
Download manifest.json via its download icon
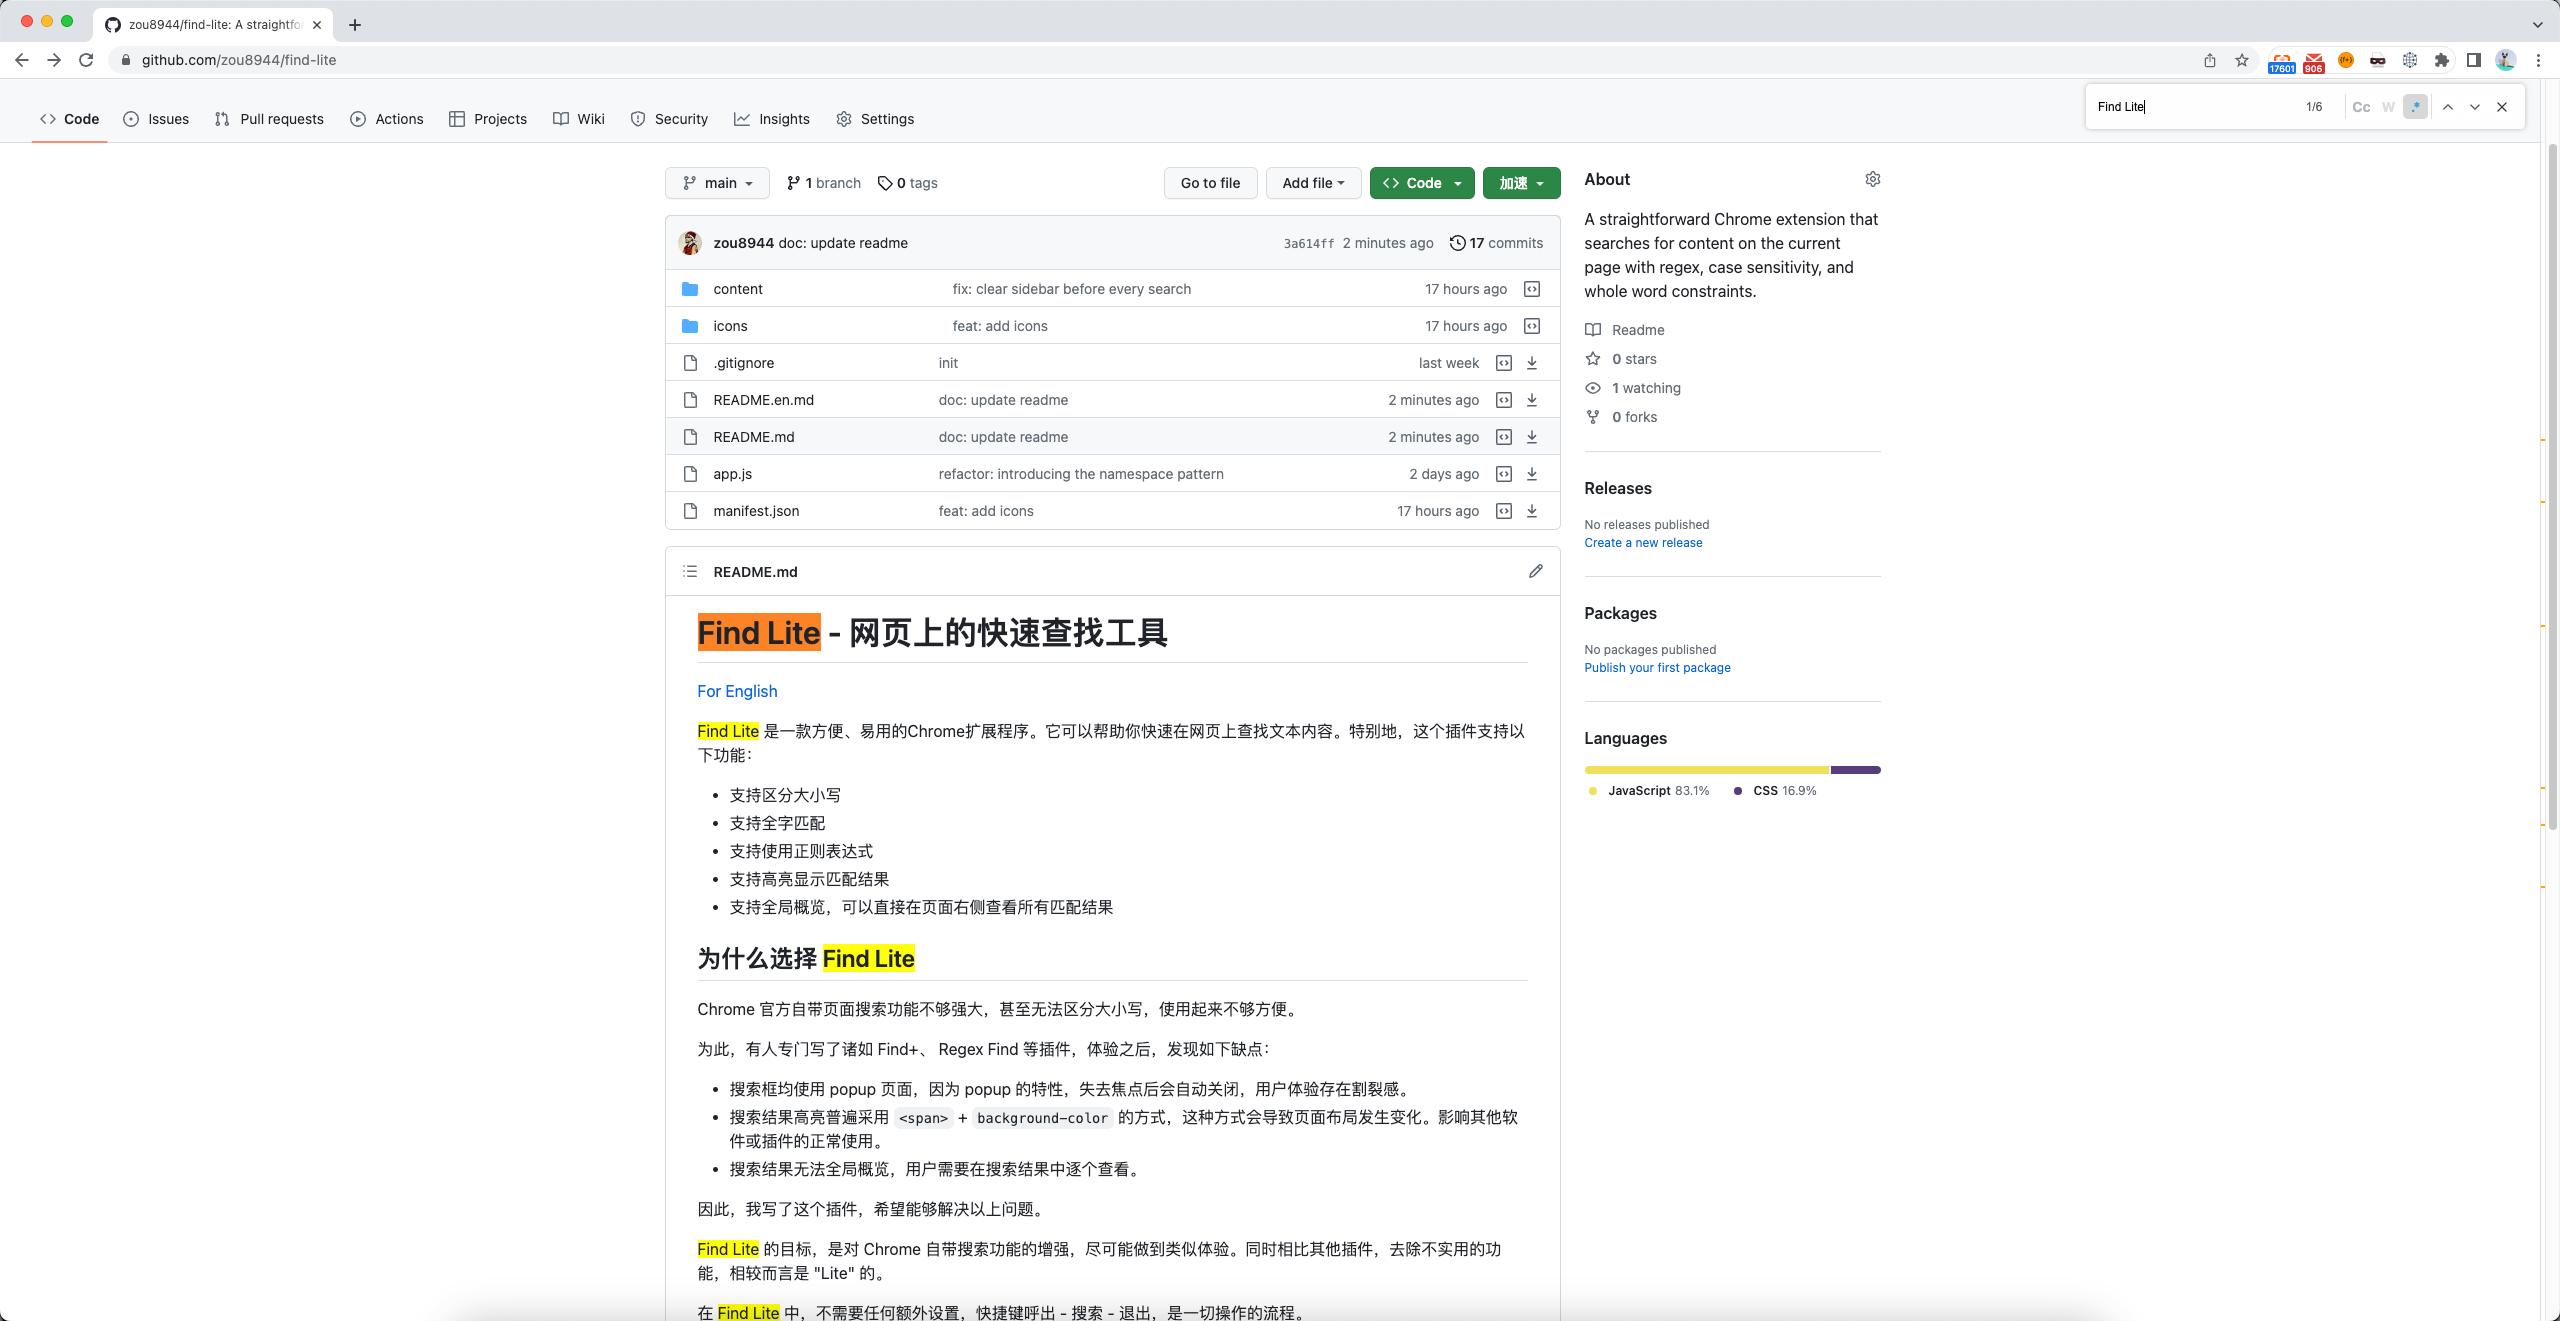[1531, 511]
